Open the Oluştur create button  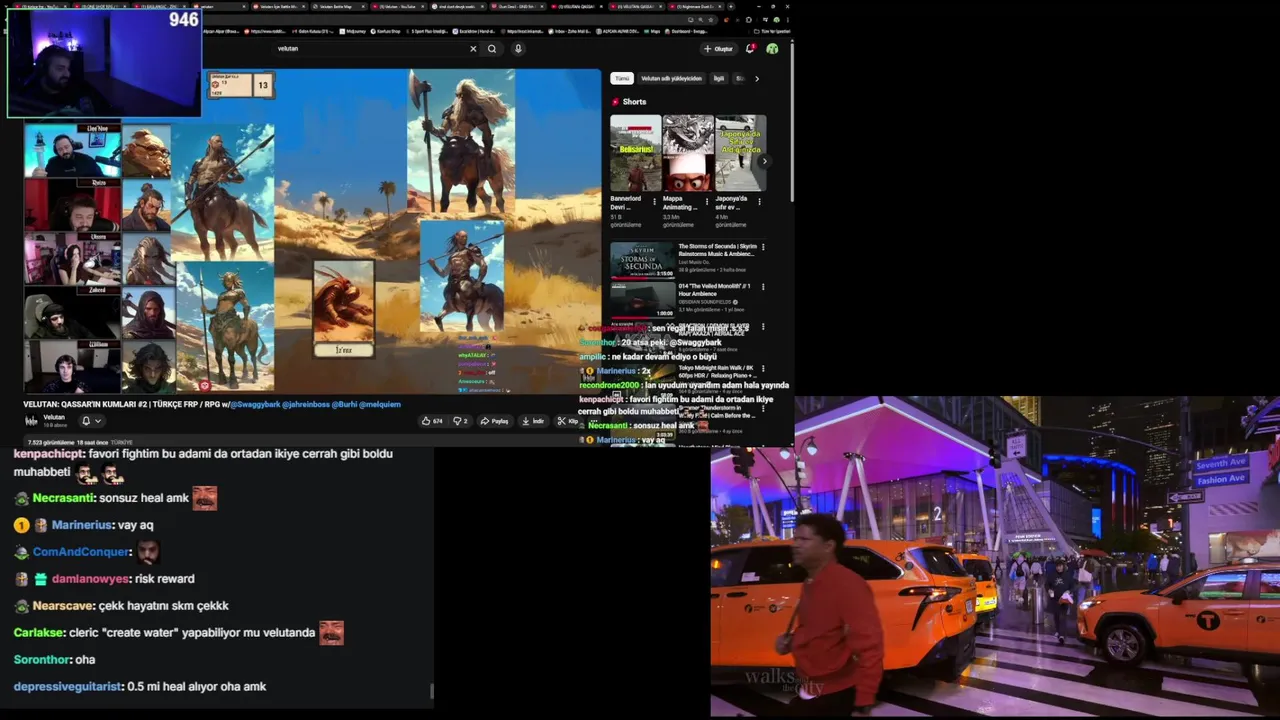[x=718, y=48]
